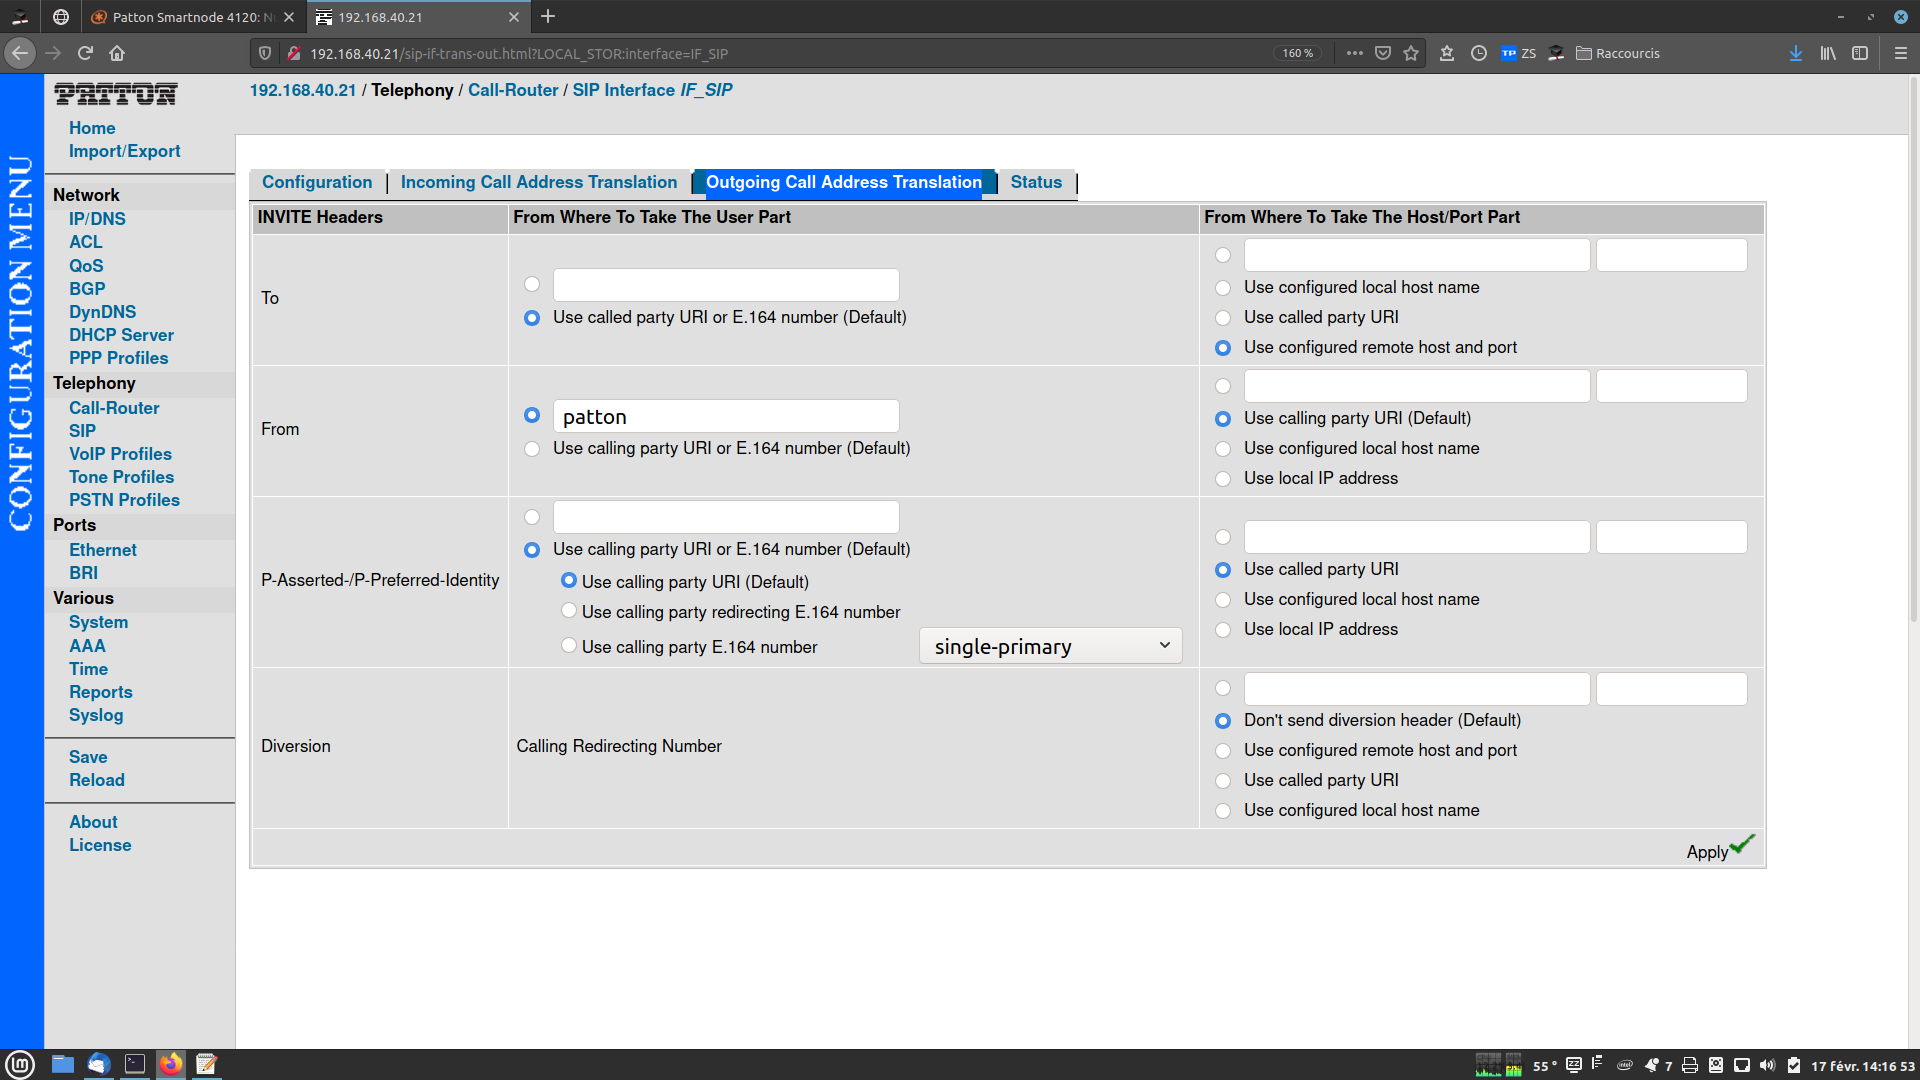Click the green Apply checkmark icon
The height and width of the screenshot is (1080, 1920).
(1742, 844)
